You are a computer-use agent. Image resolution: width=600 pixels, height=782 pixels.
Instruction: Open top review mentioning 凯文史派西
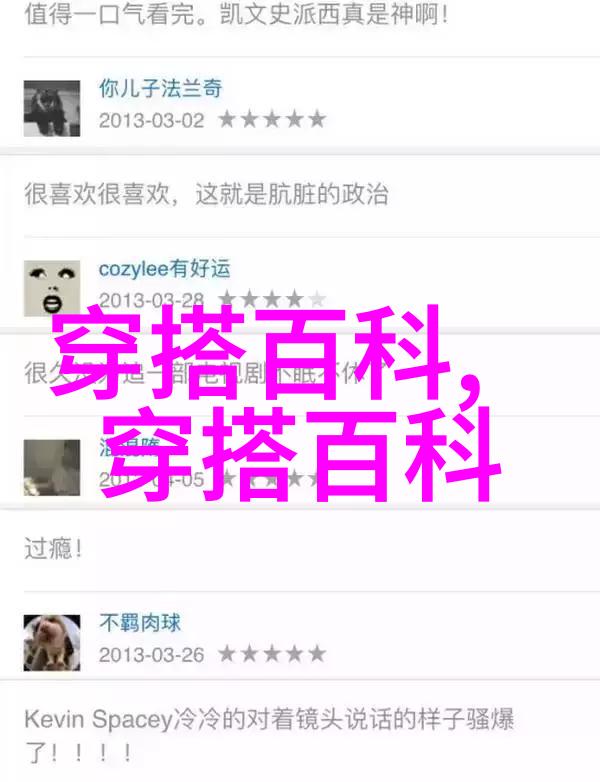[236, 14]
